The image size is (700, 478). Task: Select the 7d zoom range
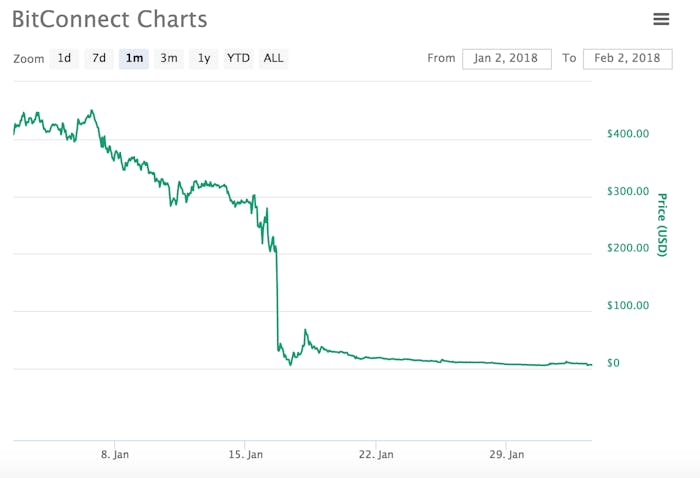pyautogui.click(x=99, y=58)
